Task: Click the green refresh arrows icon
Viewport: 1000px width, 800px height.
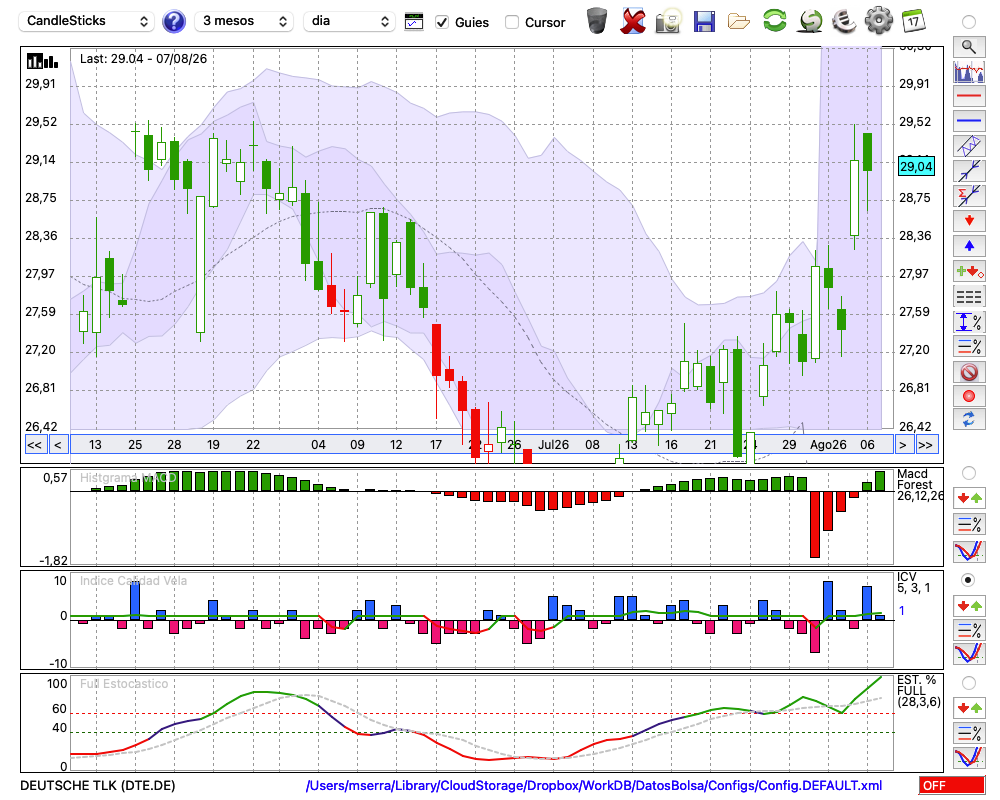Action: pos(774,21)
